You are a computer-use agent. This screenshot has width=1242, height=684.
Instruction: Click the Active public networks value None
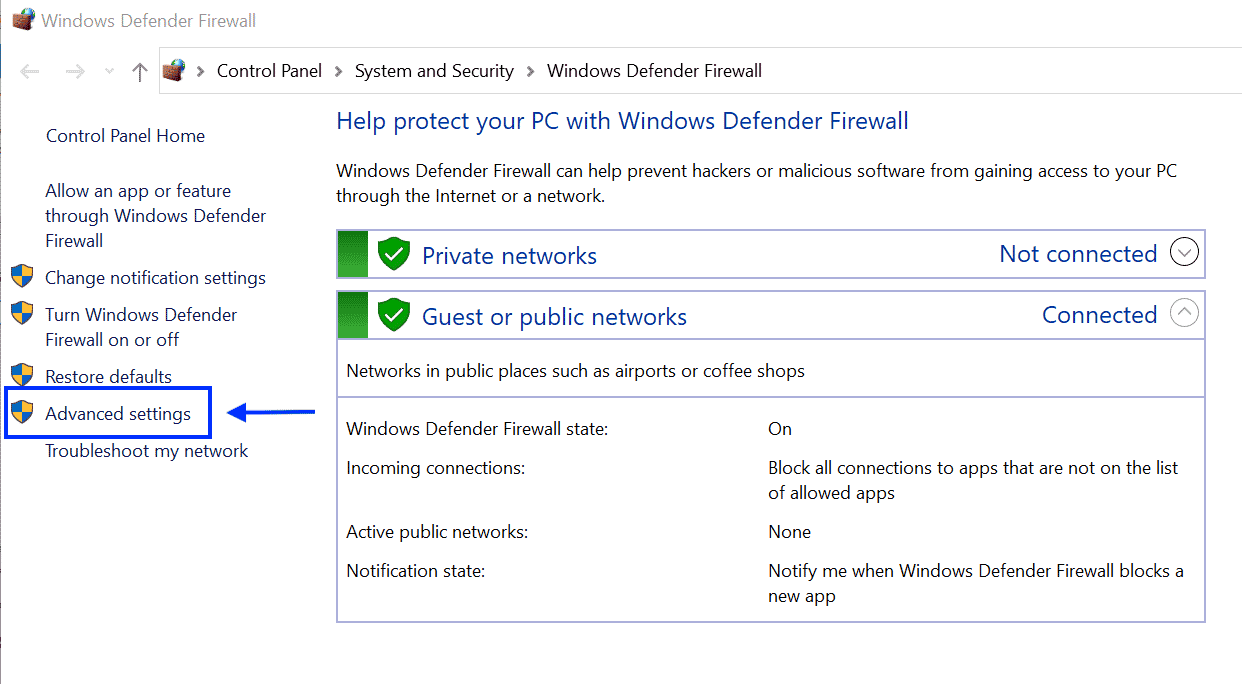click(x=789, y=532)
